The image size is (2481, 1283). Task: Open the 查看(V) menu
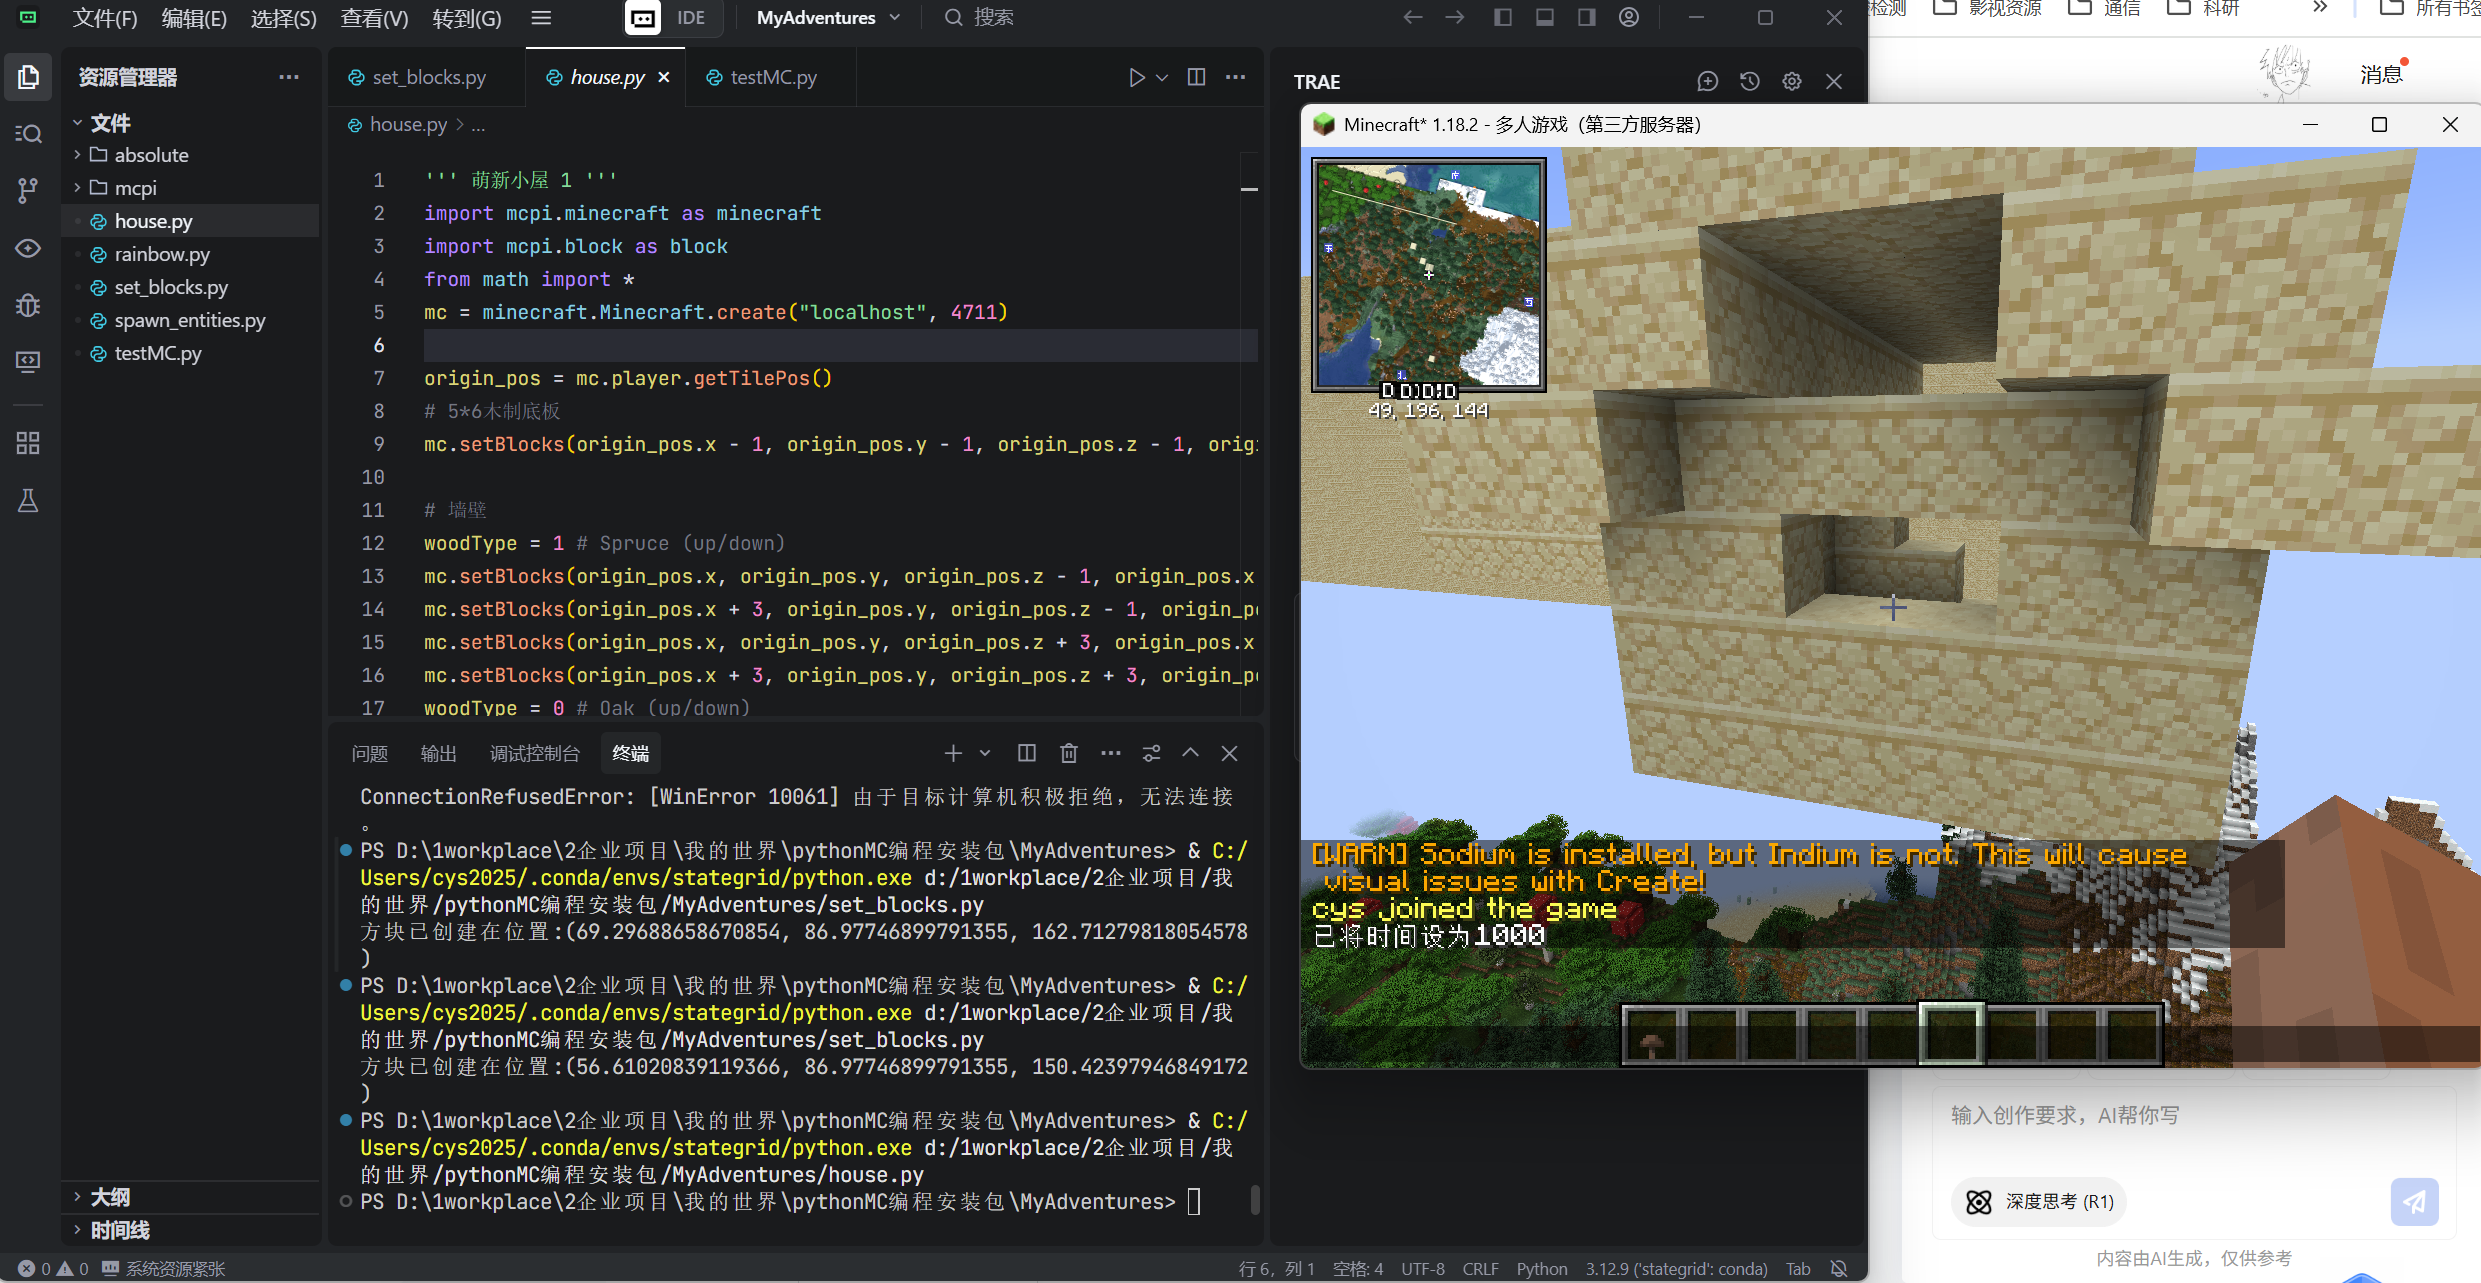coord(374,18)
